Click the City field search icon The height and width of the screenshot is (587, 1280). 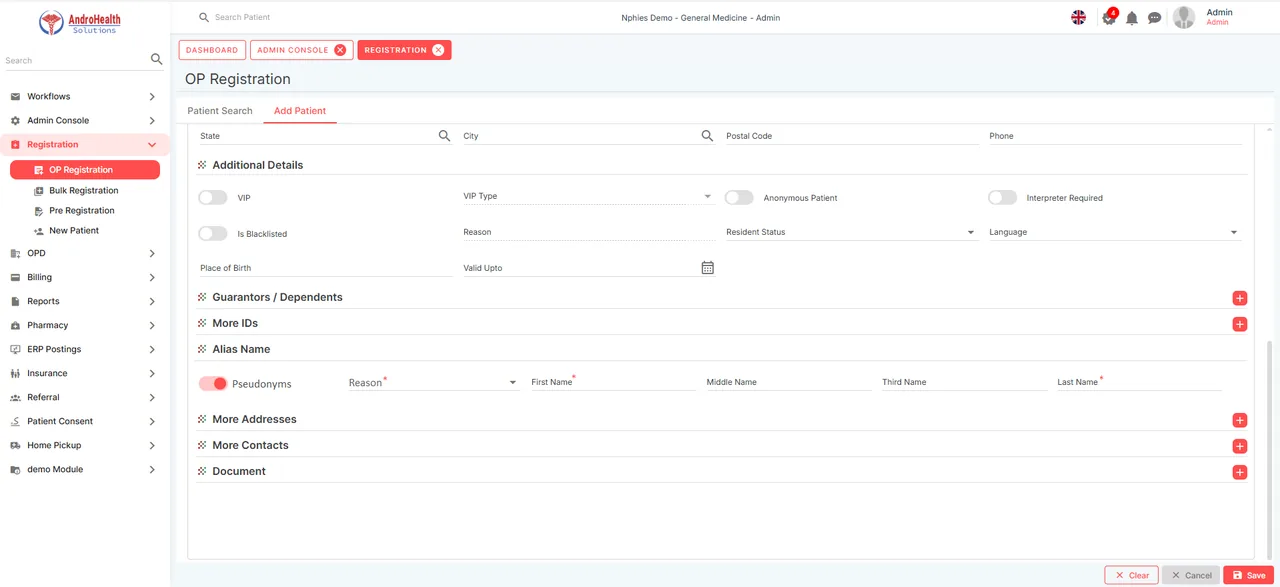coord(707,136)
